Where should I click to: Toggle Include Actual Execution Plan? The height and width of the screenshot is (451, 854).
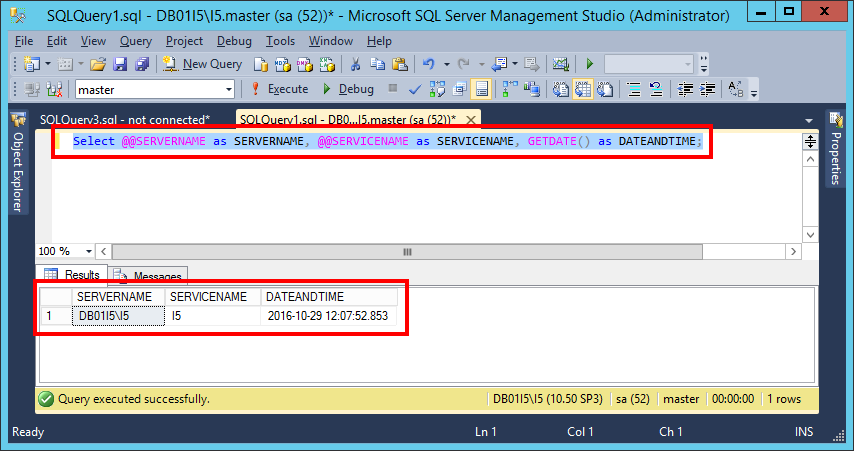pos(510,89)
